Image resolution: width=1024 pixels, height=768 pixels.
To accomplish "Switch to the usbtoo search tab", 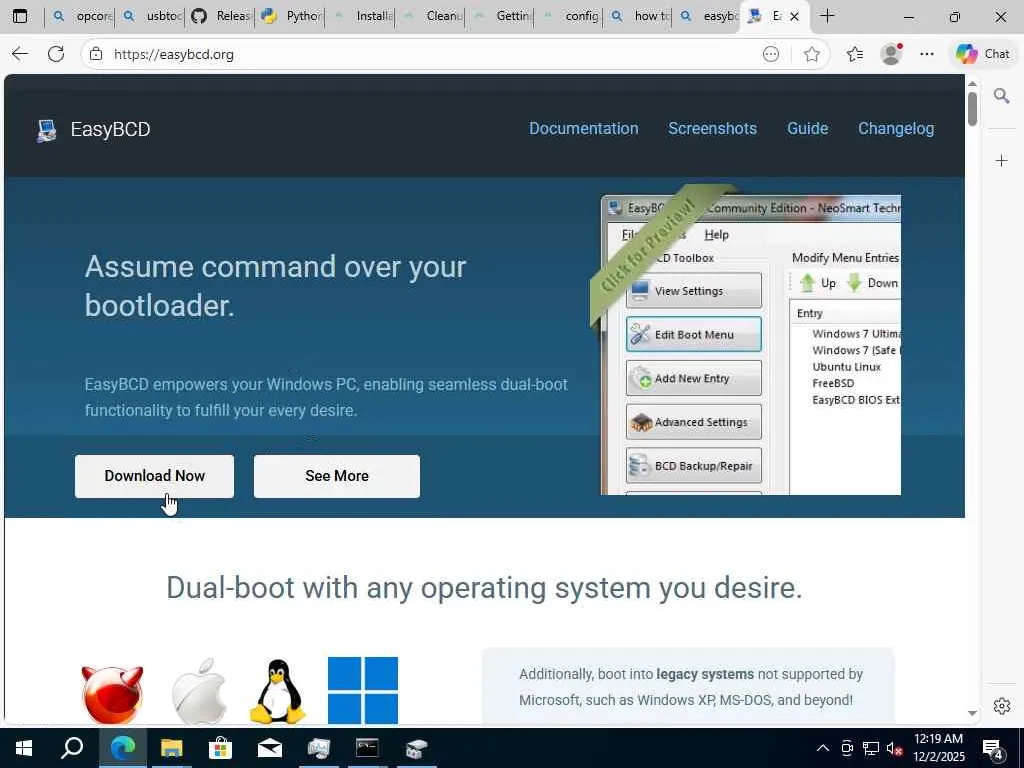I will pyautogui.click(x=152, y=16).
